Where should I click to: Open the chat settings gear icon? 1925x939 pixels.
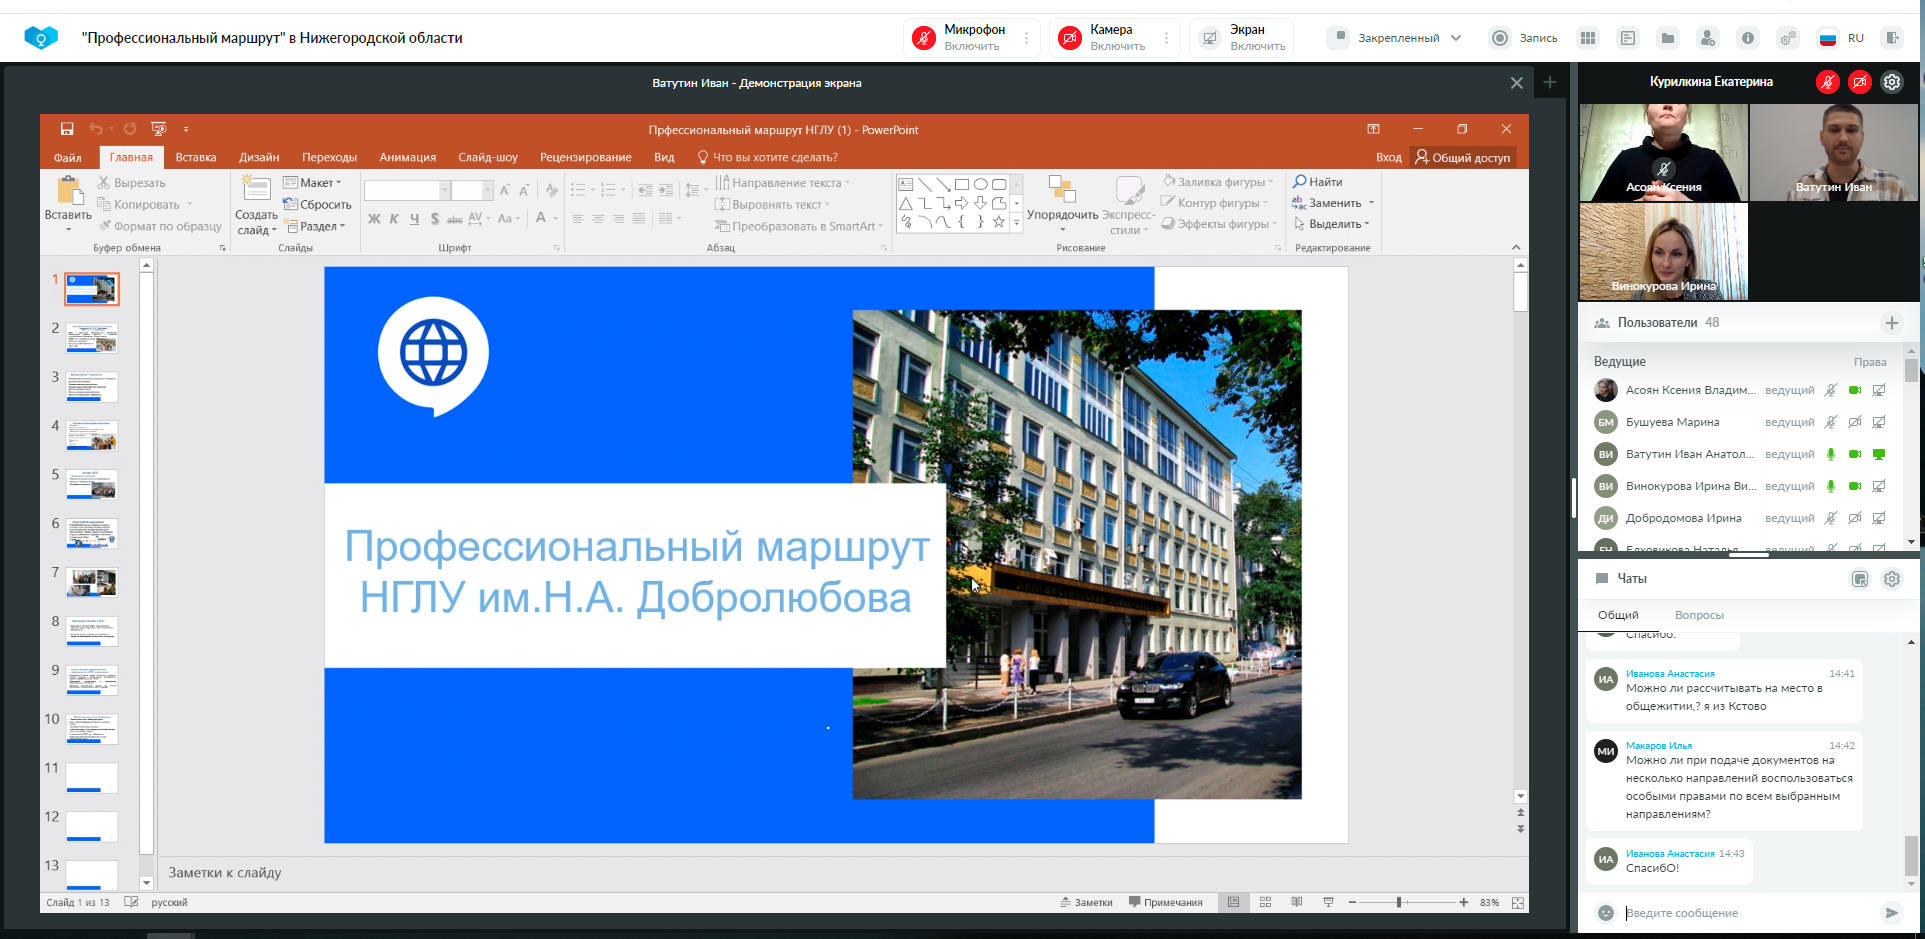[1891, 579]
